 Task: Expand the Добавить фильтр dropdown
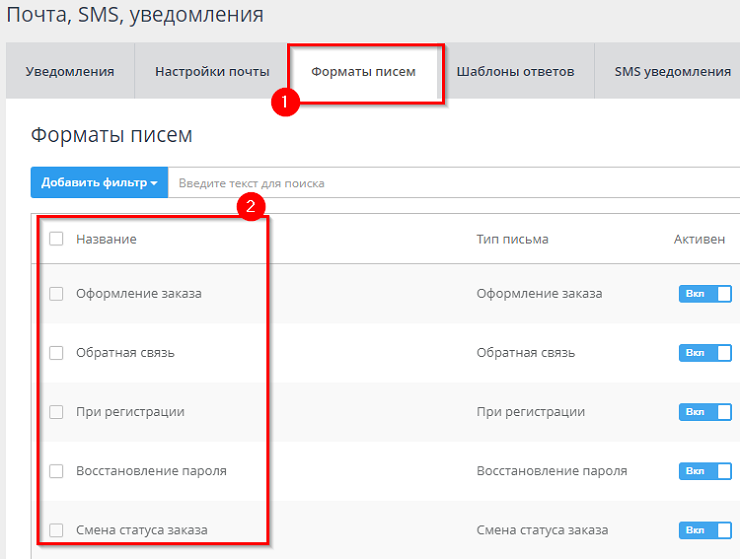tap(99, 183)
